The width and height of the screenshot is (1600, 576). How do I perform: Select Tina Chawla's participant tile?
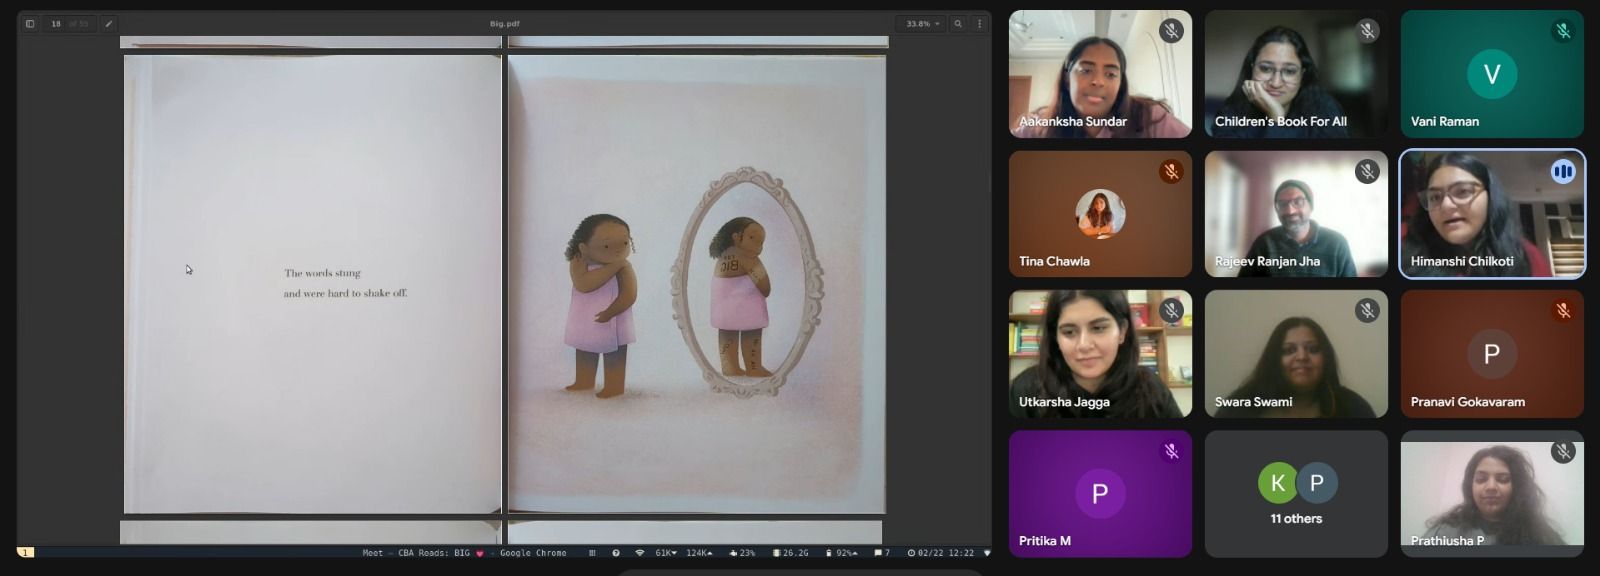[1100, 214]
